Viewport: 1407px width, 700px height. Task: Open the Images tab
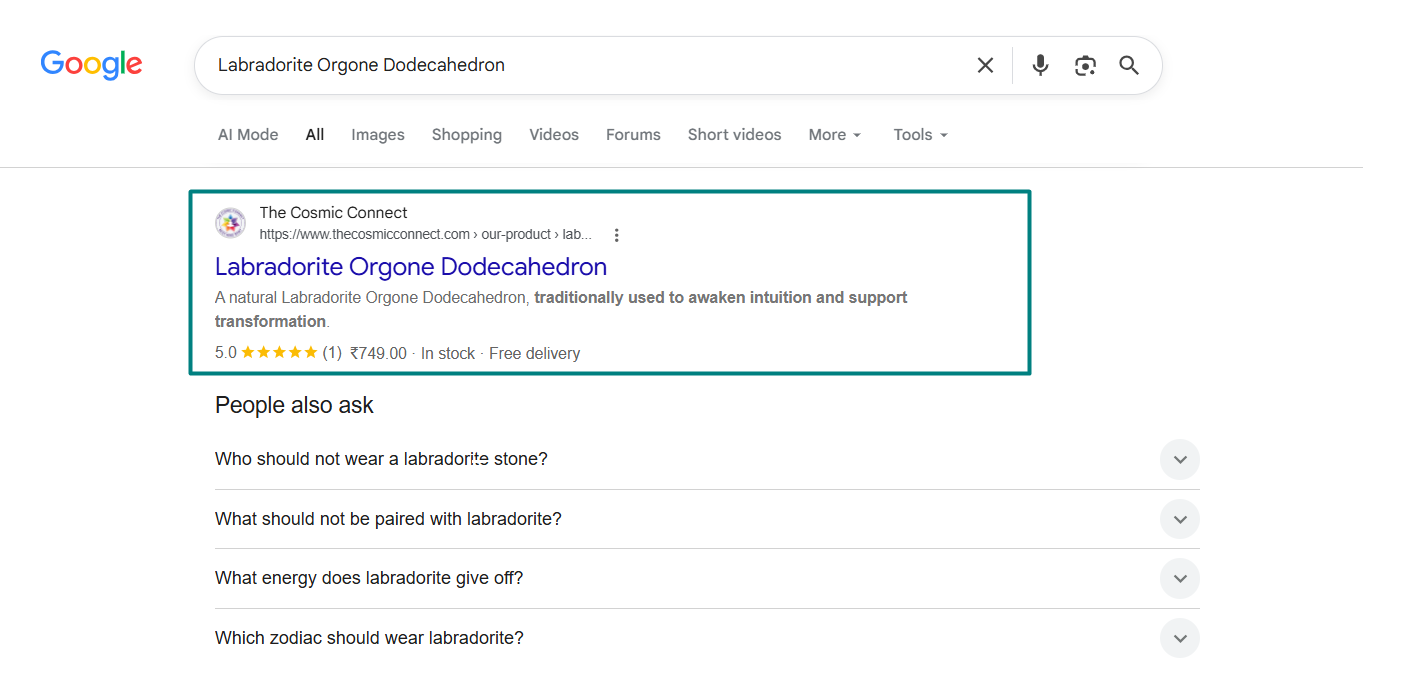point(378,135)
